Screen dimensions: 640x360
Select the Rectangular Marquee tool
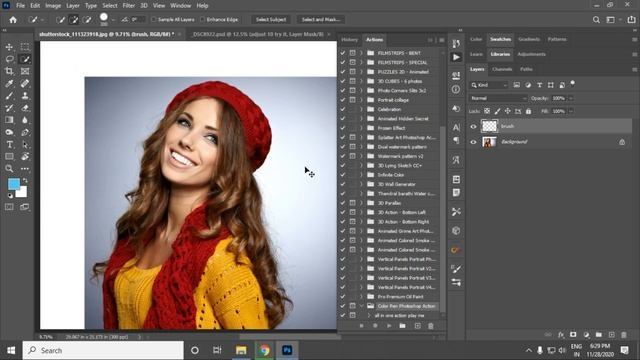(x=25, y=47)
